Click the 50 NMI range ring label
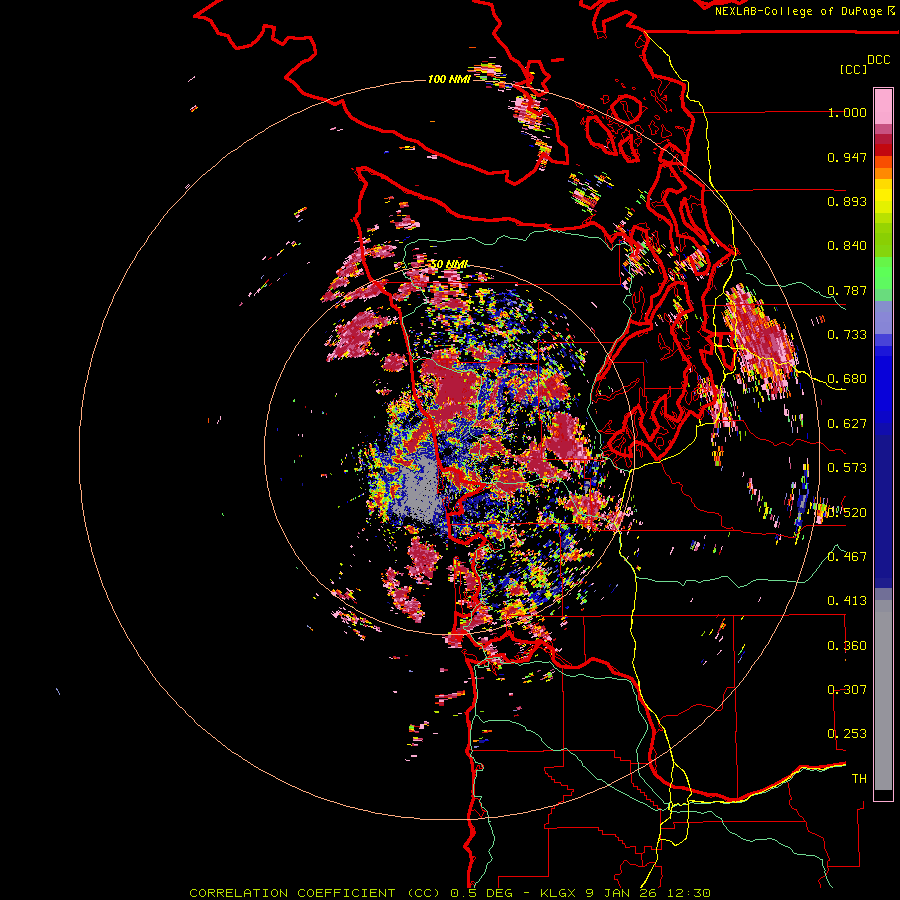900x900 pixels. coord(449,265)
